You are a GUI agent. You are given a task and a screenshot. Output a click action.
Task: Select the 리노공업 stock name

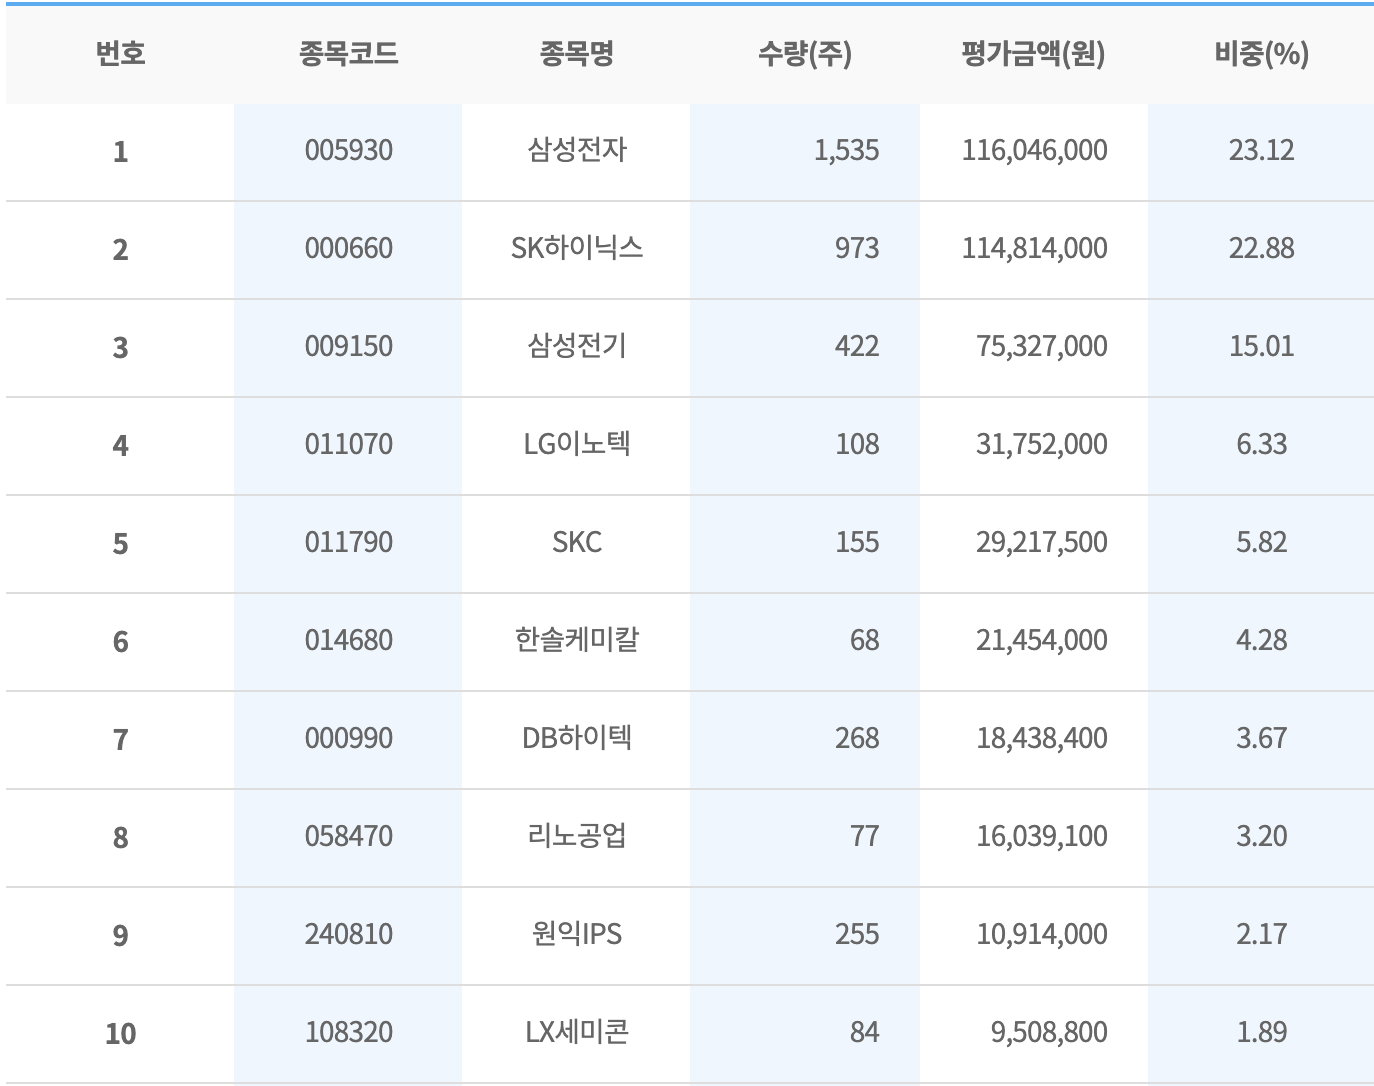pos(577,836)
